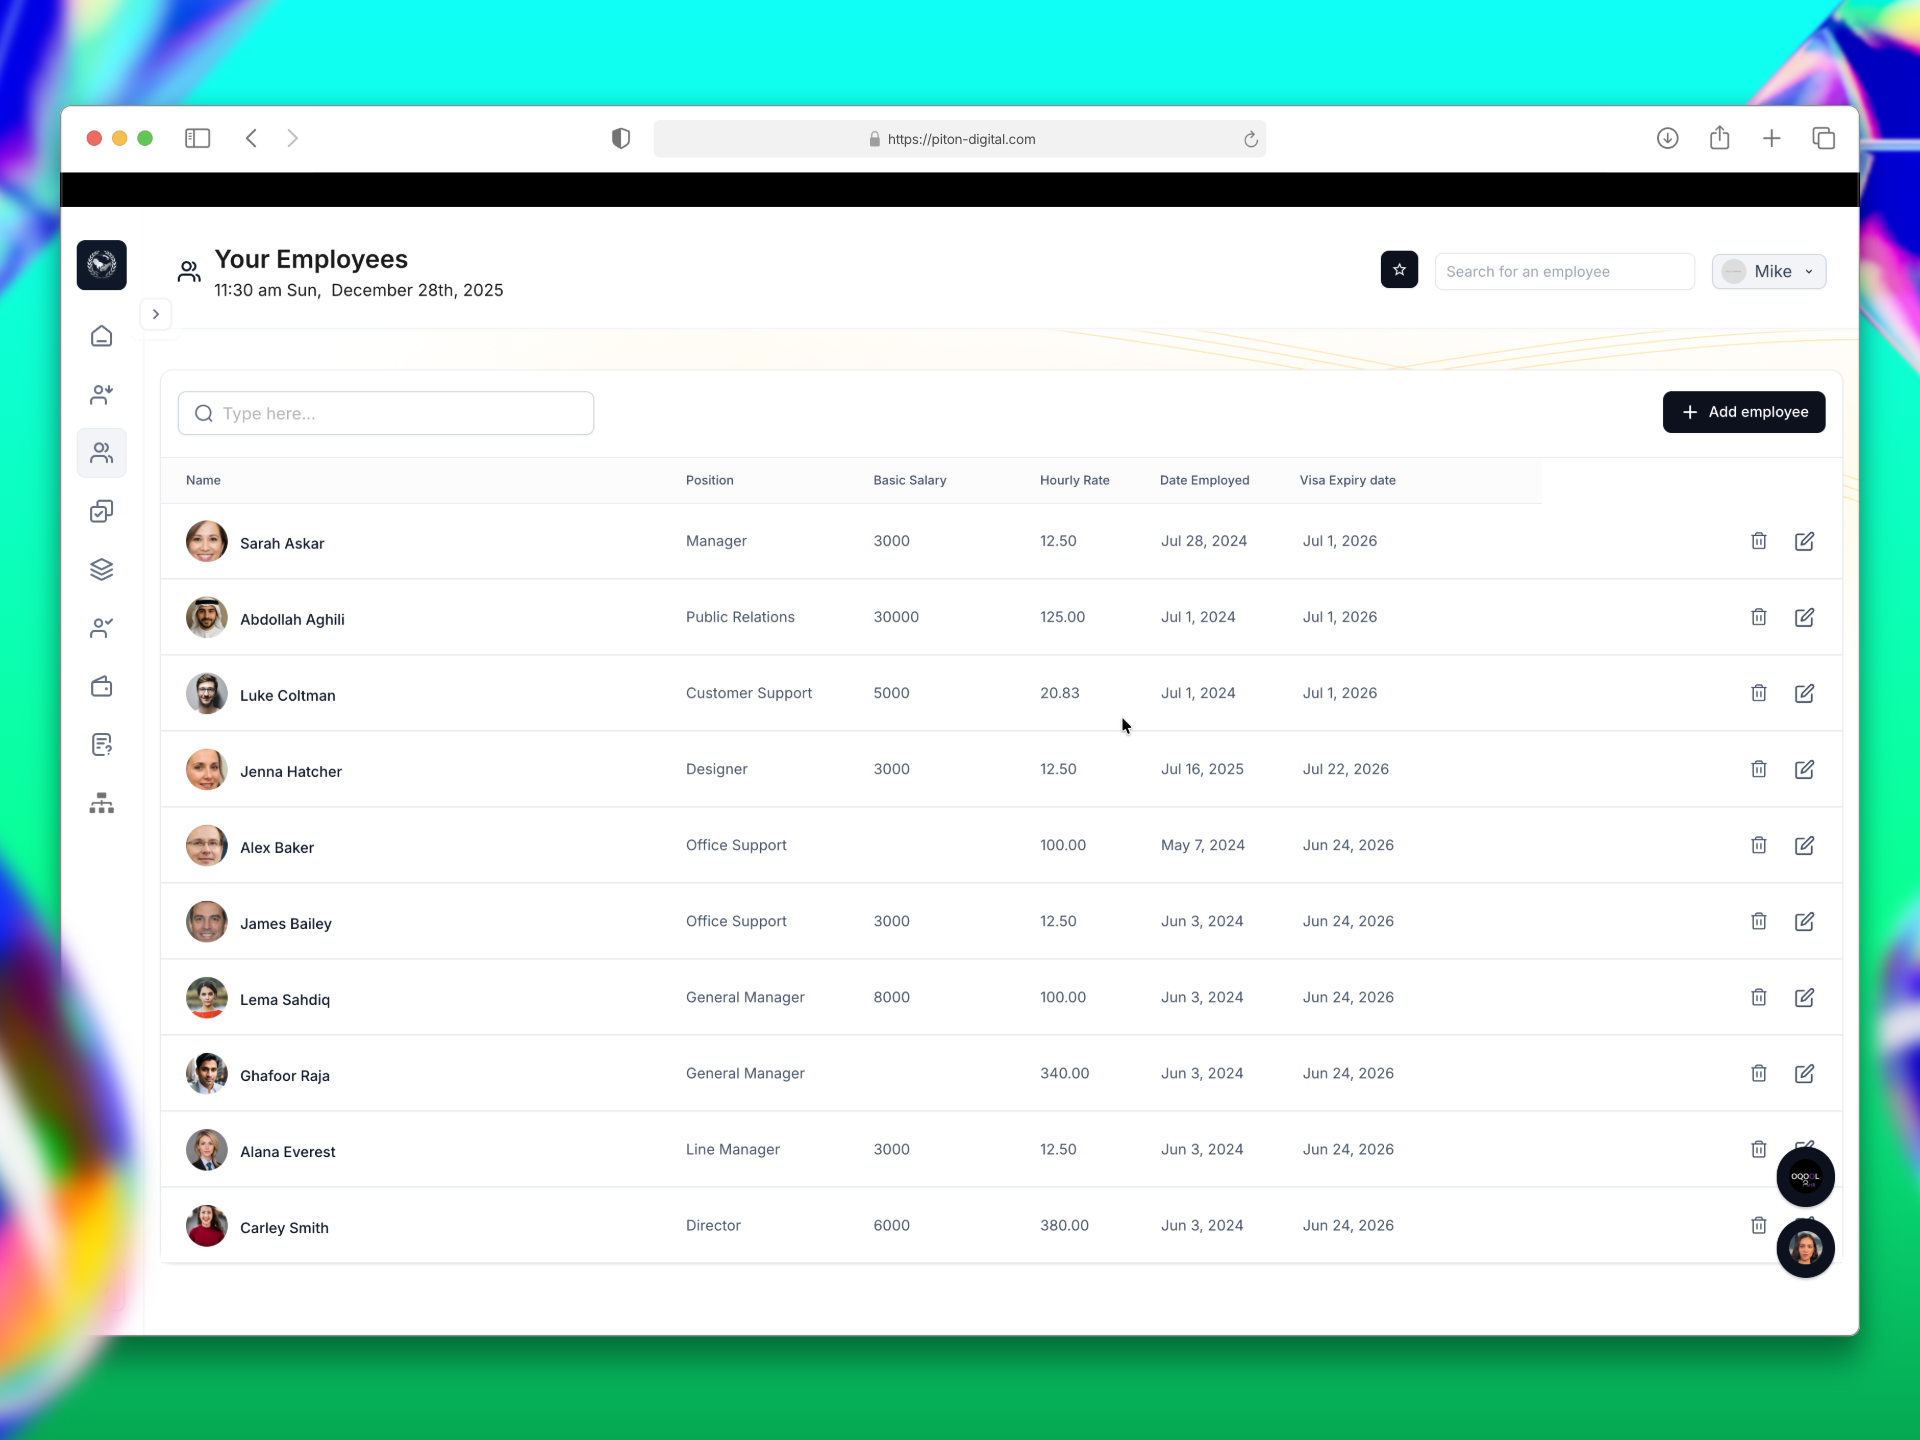Click the 'Type here' employee search field
1920x1440 pixels.
click(x=385, y=413)
